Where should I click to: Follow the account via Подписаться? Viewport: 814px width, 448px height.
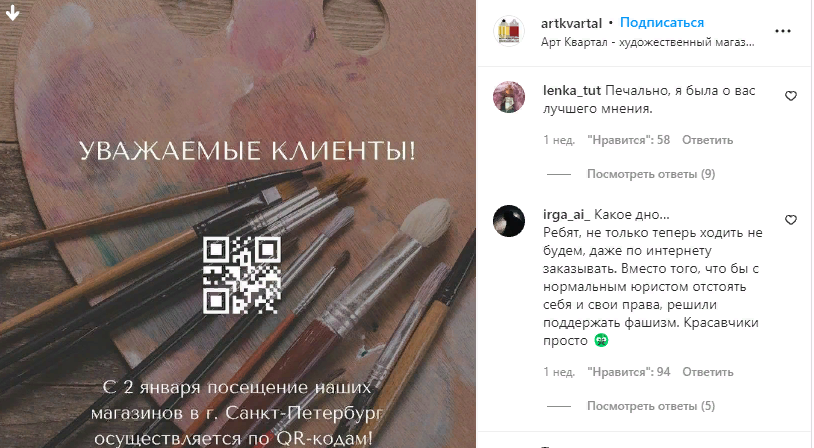662,23
